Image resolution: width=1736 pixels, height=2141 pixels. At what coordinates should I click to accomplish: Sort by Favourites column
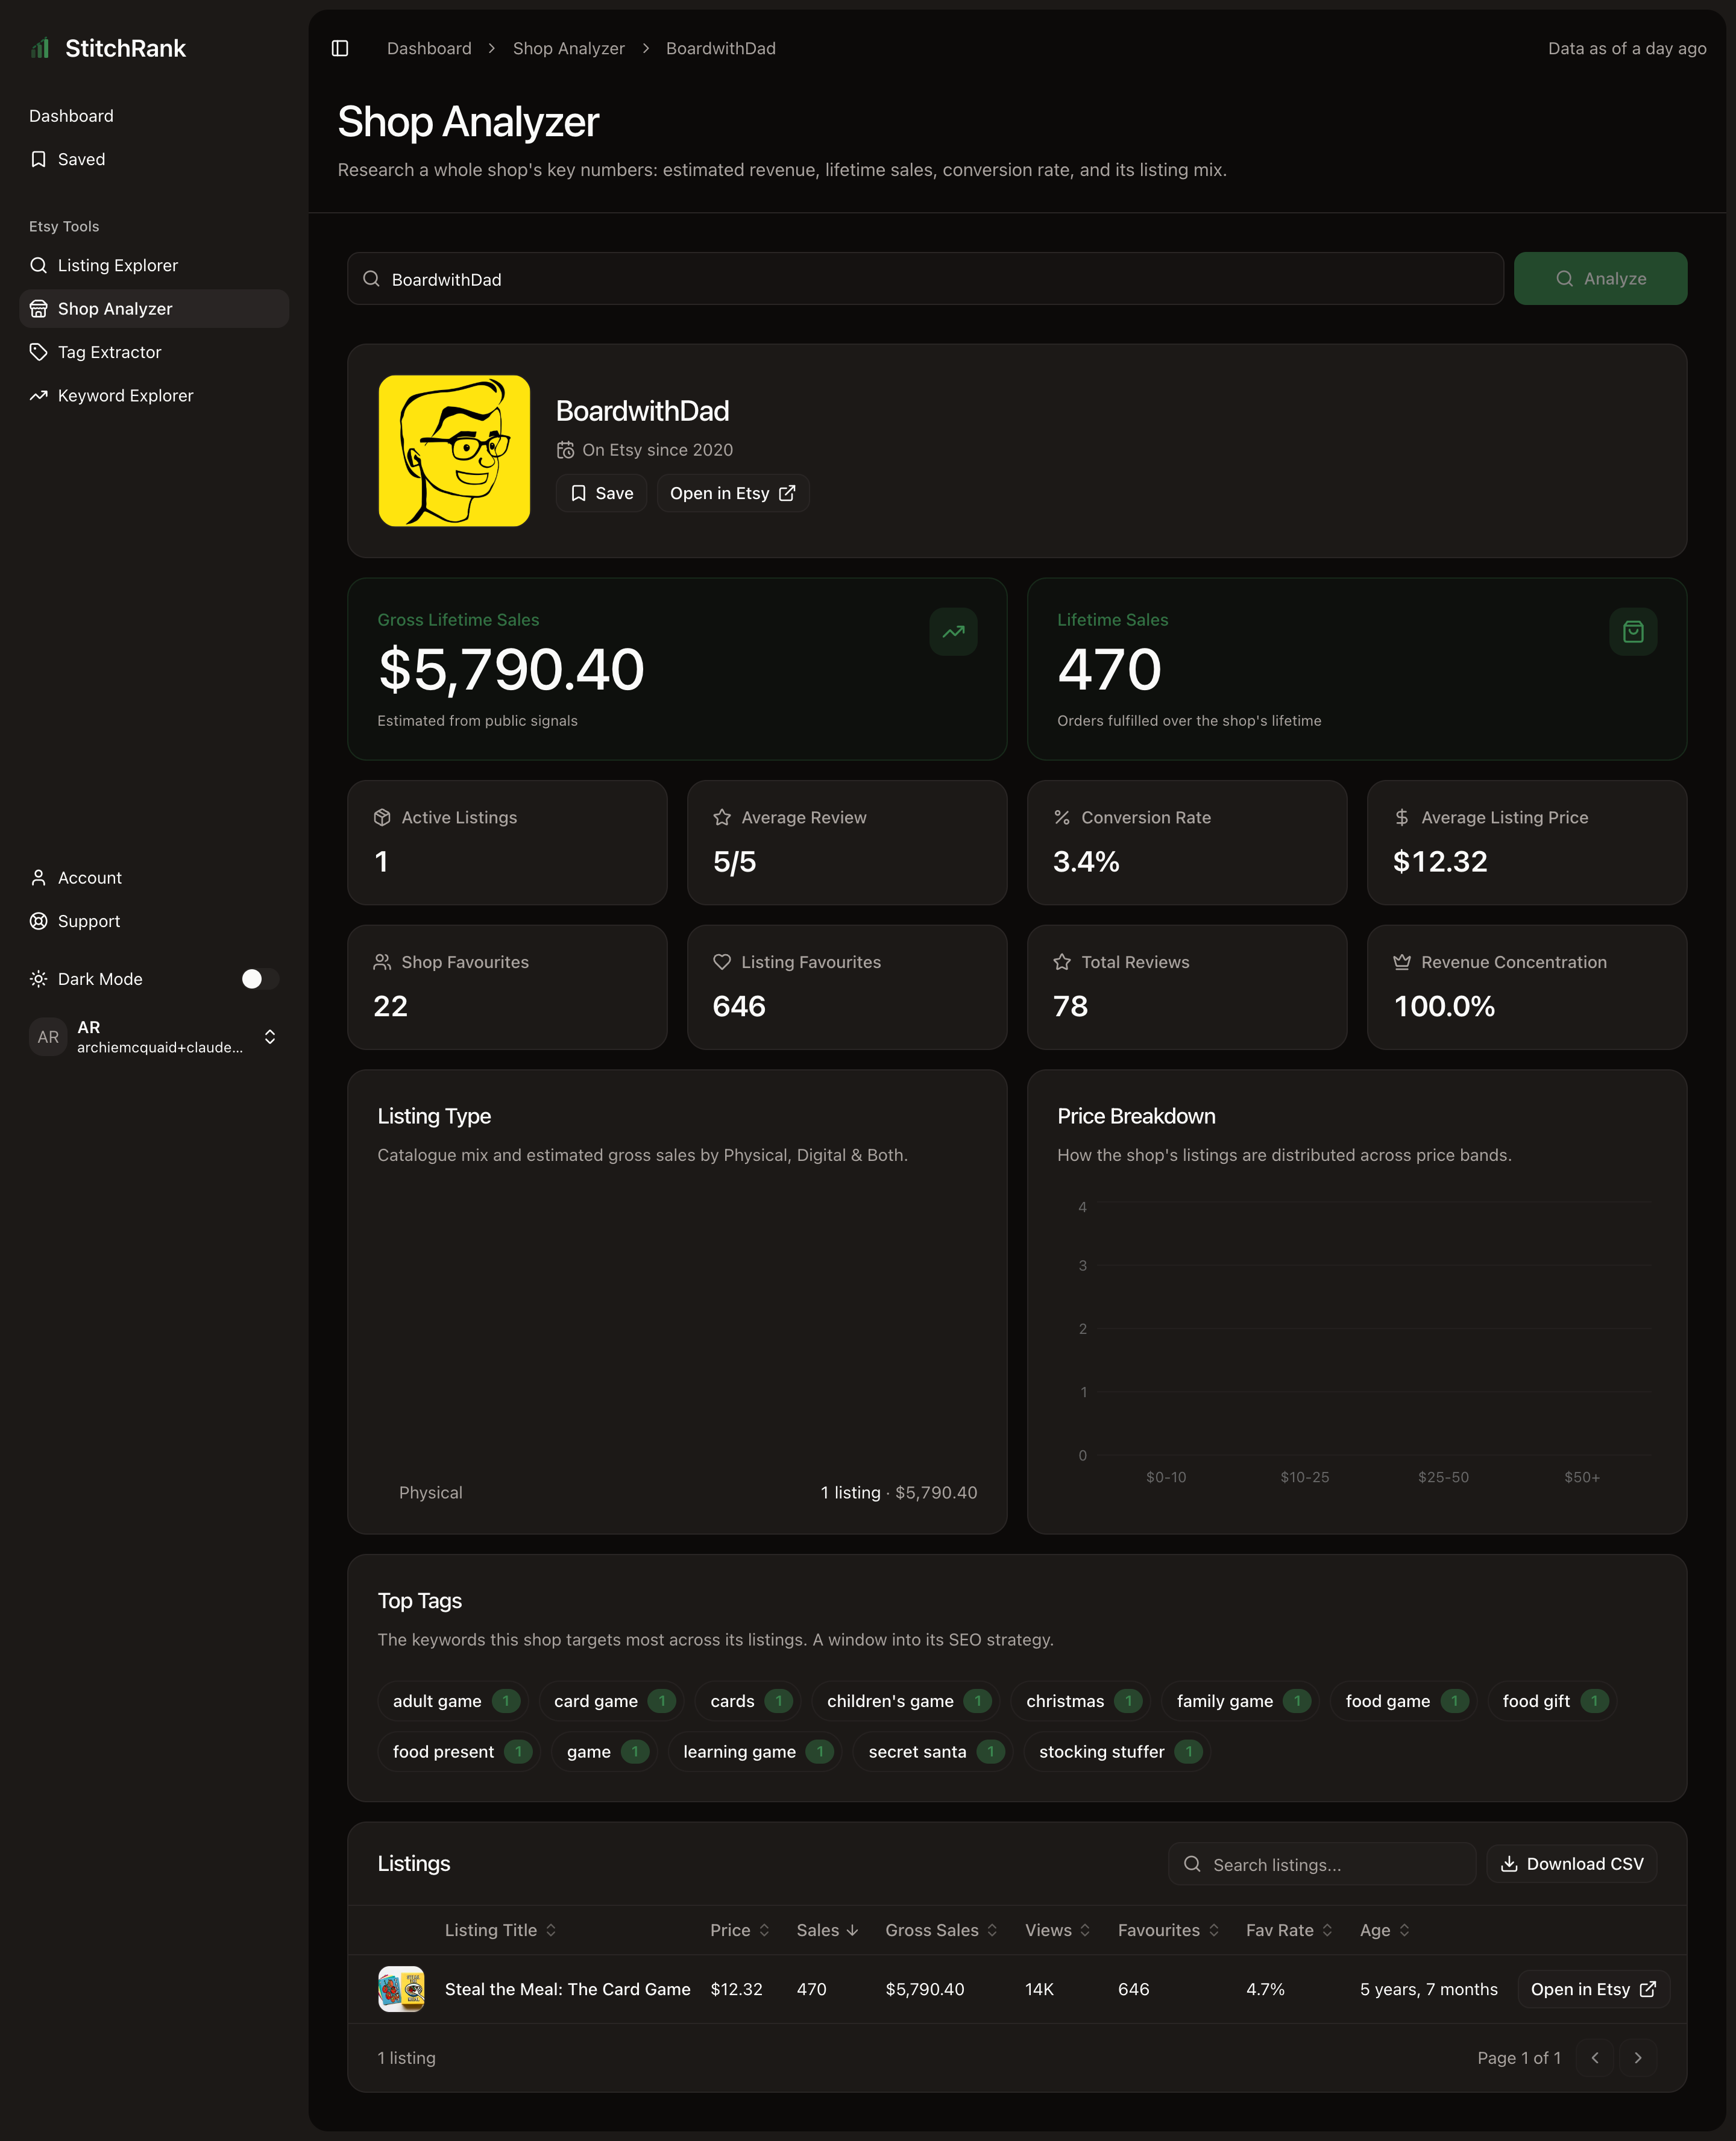pos(1168,1930)
